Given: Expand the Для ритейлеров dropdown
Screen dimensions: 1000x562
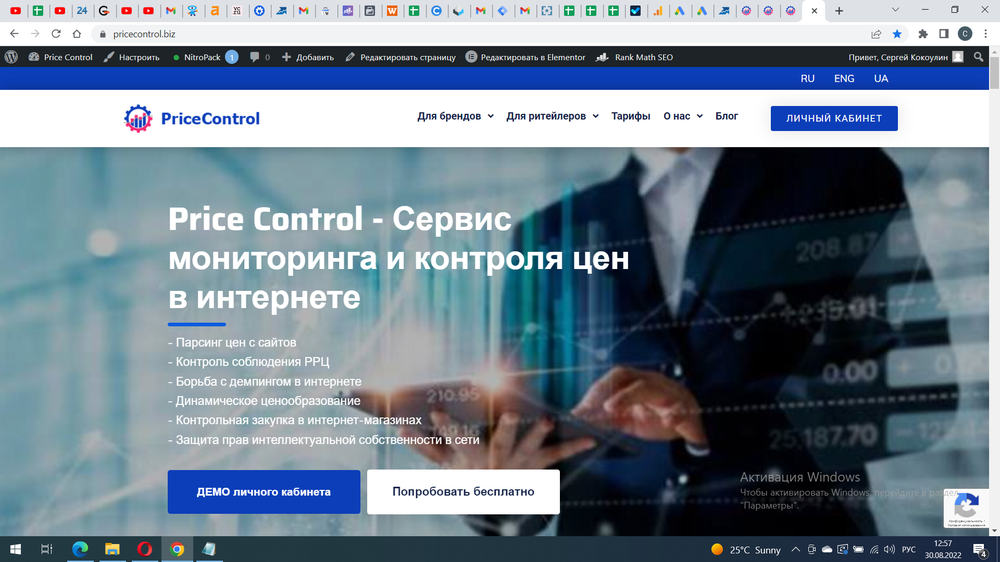Looking at the screenshot, I should pos(552,116).
